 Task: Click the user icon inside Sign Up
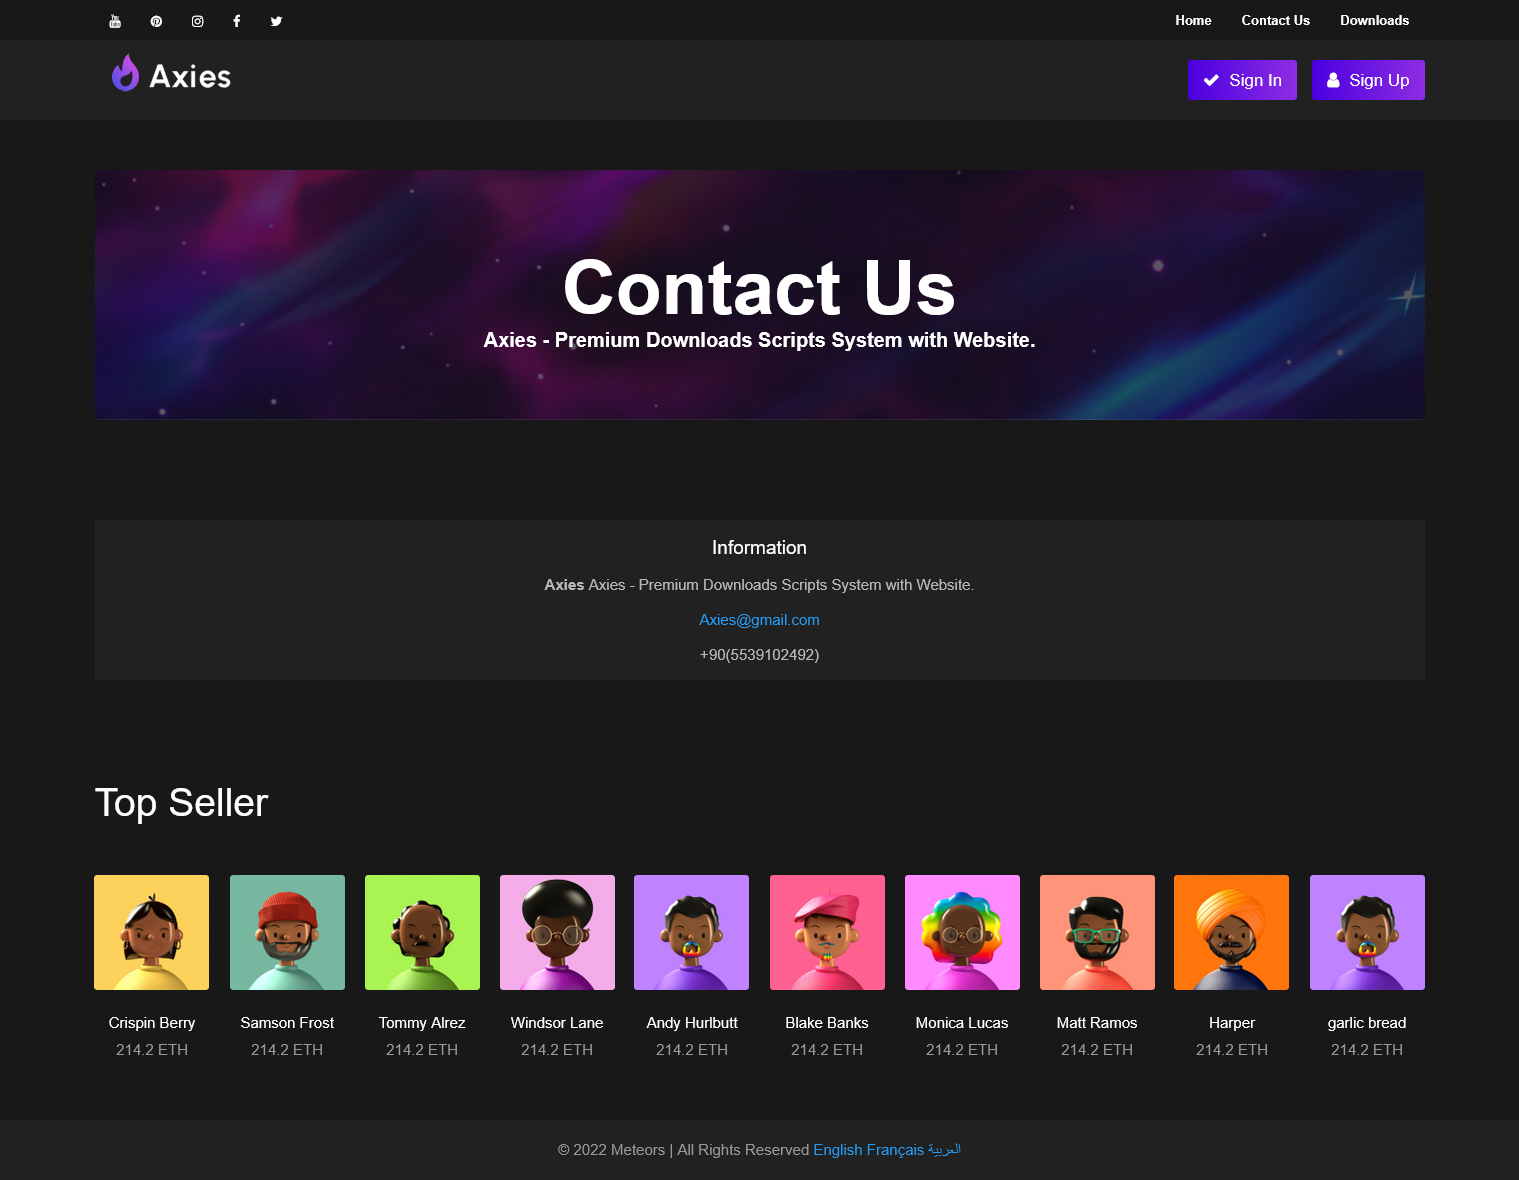pos(1333,80)
